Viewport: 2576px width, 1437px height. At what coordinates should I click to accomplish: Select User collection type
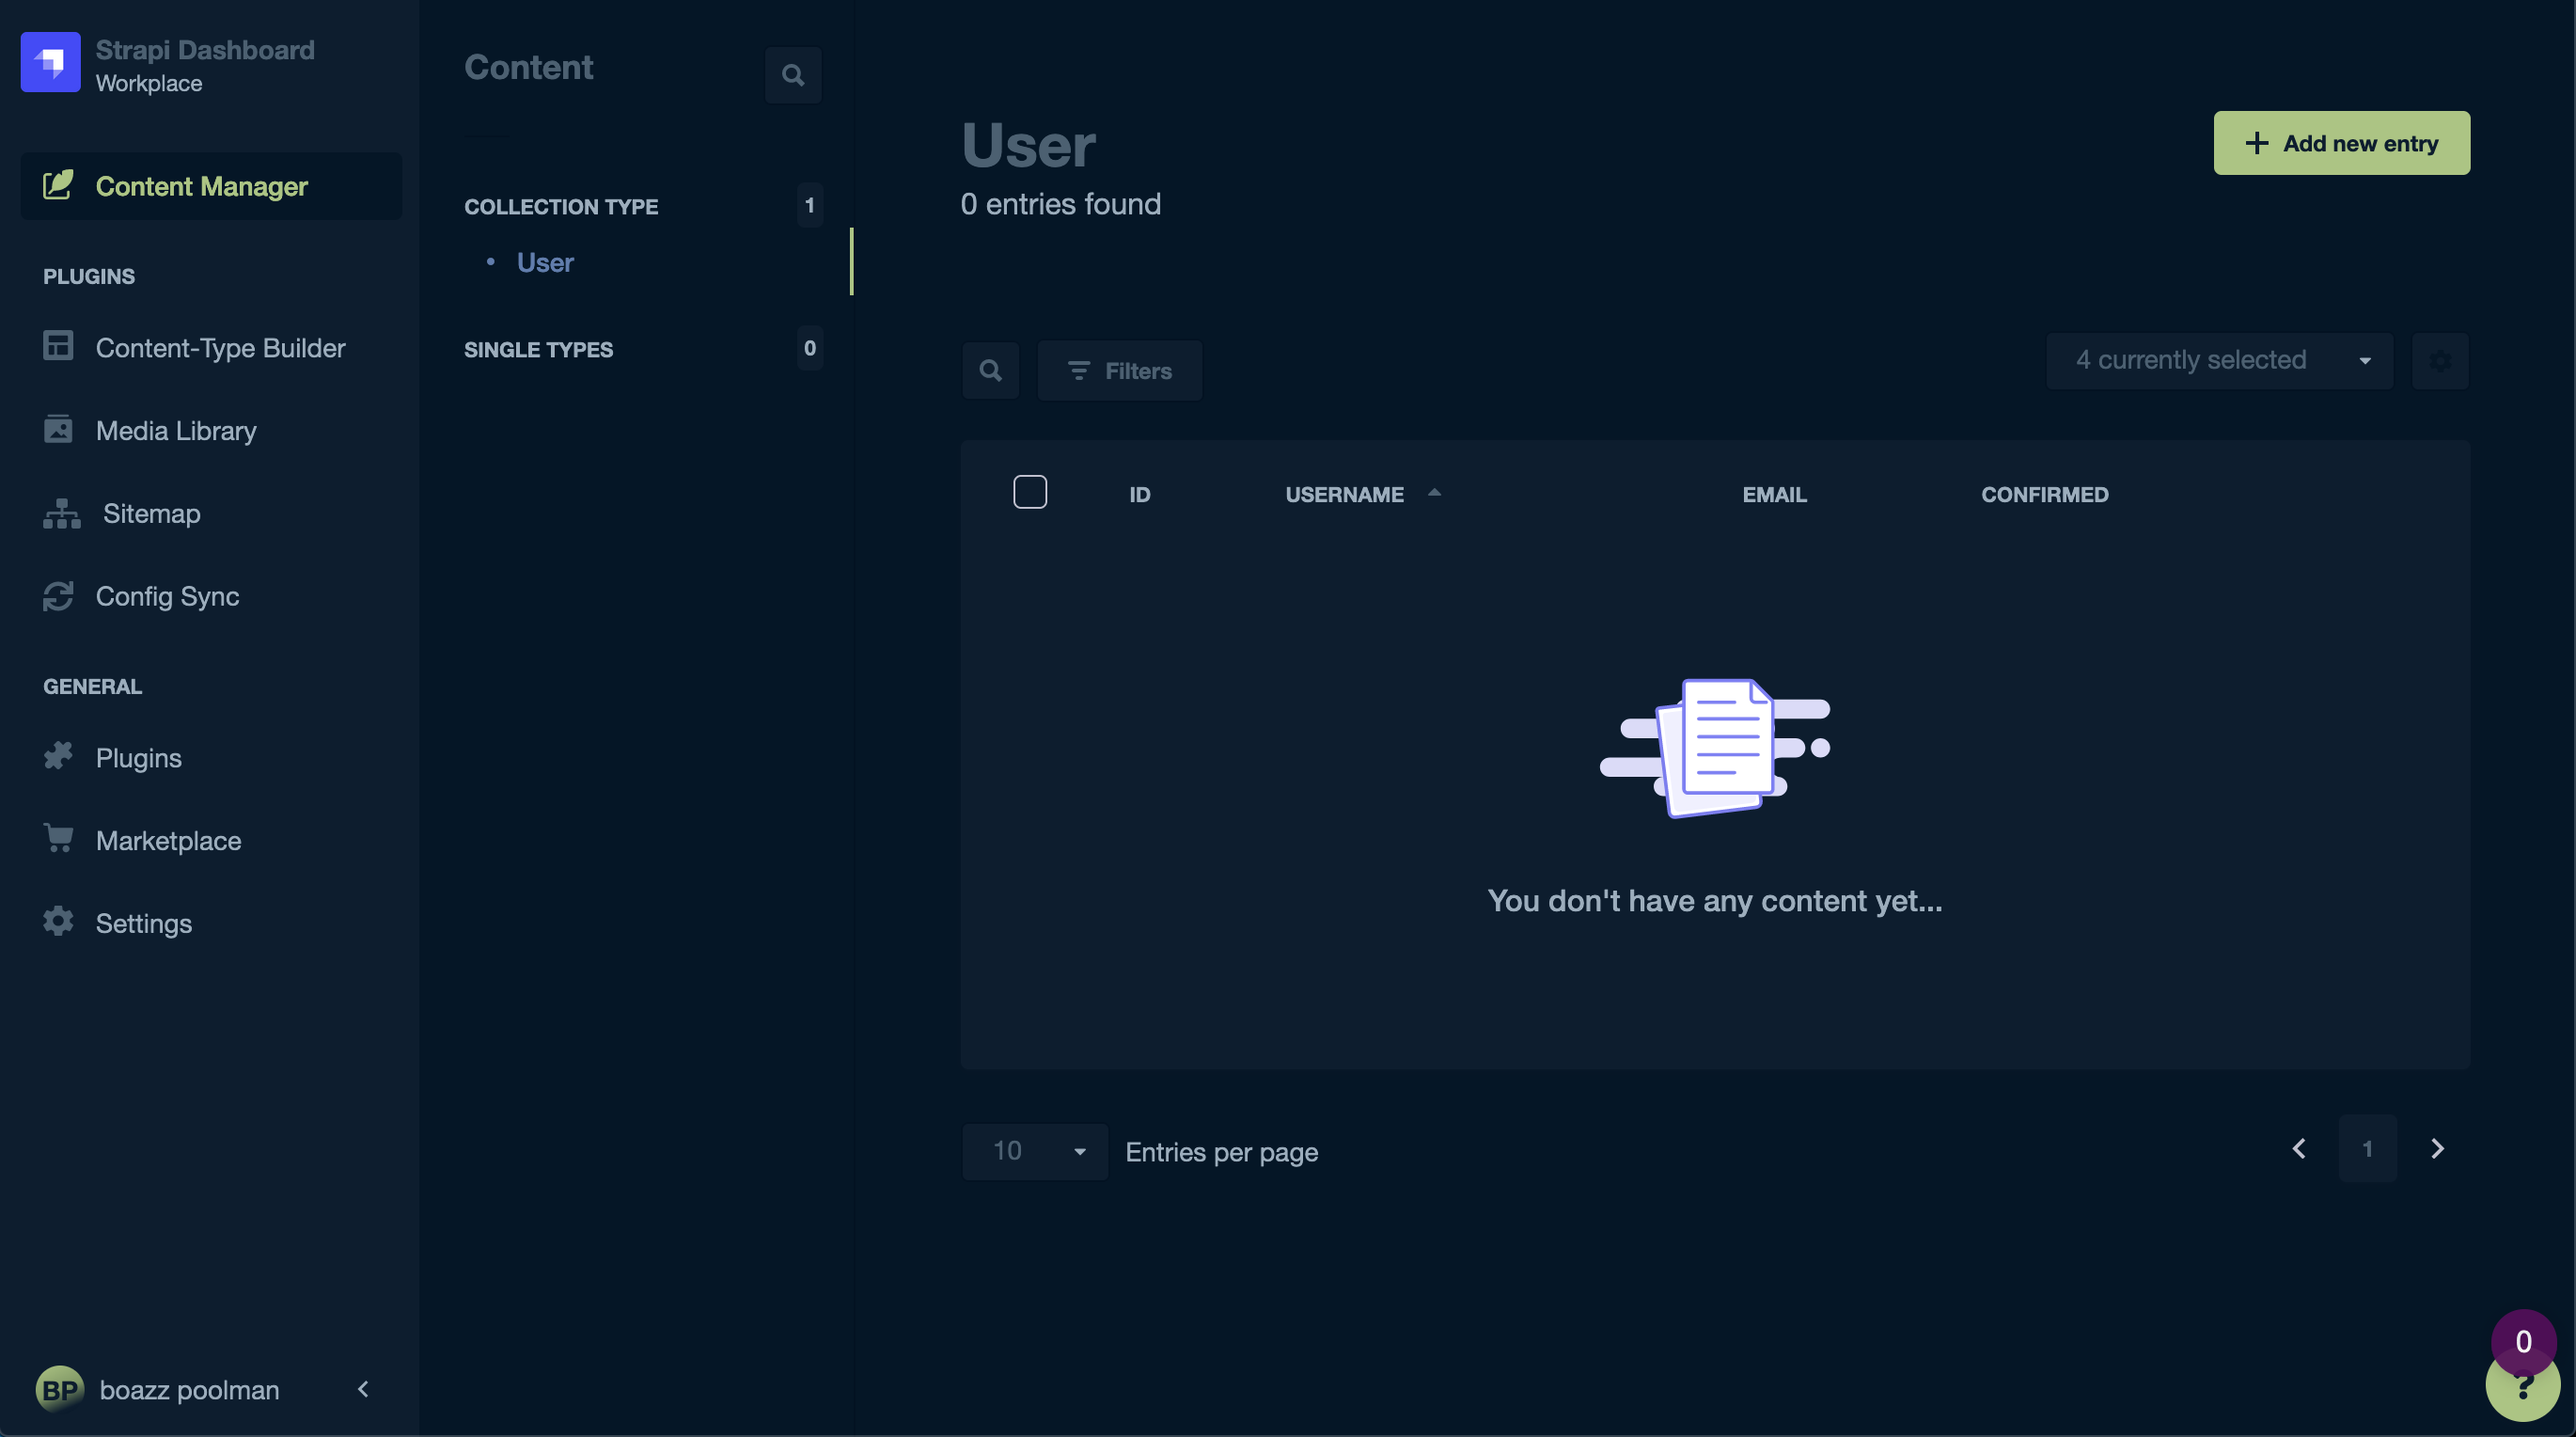click(545, 263)
